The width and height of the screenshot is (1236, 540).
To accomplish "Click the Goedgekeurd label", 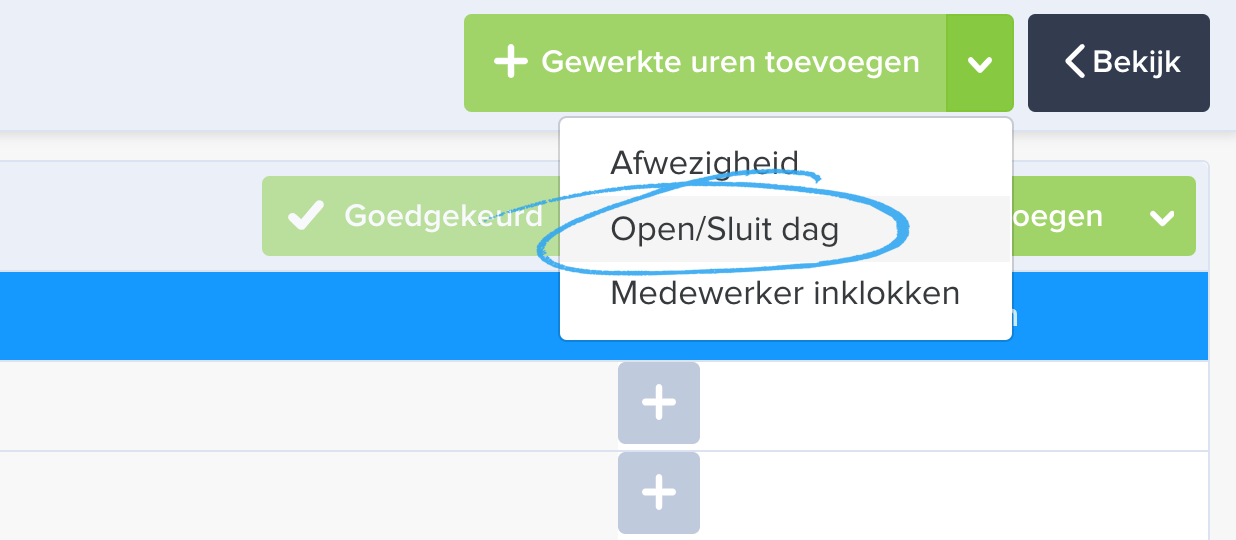I will point(443,216).
